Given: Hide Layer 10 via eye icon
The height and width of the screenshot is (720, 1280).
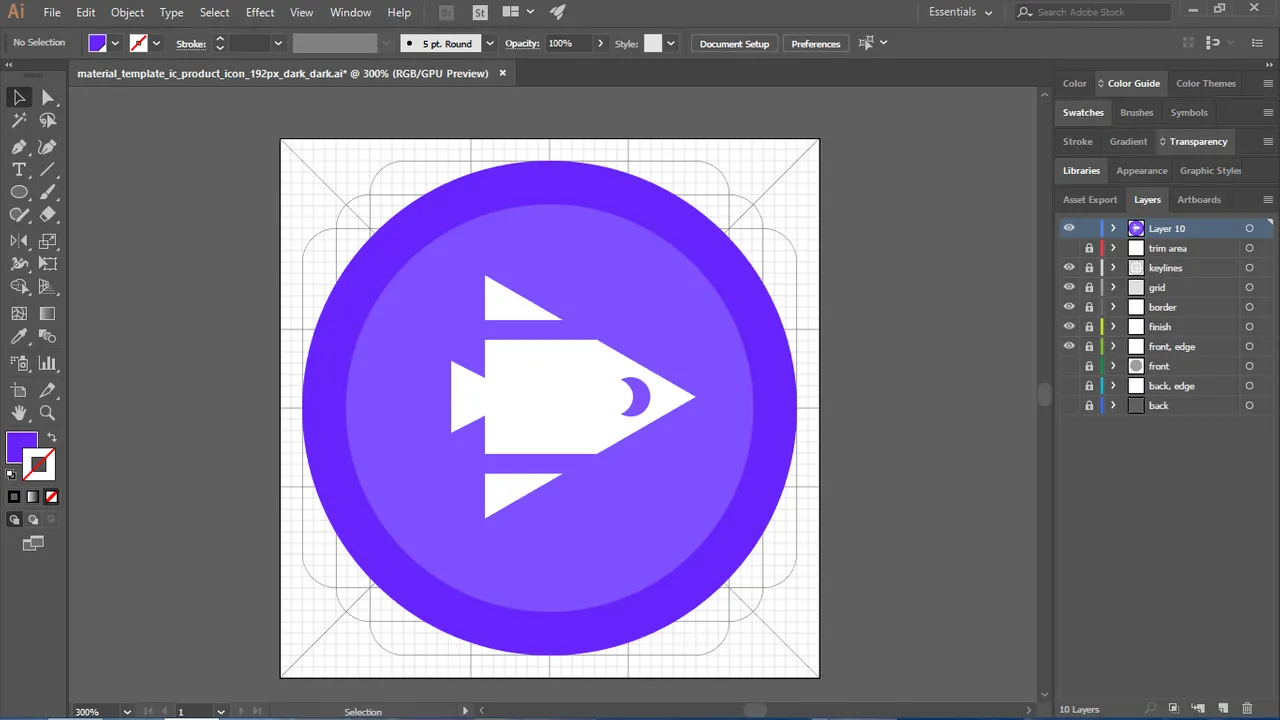Looking at the screenshot, I should (1069, 228).
